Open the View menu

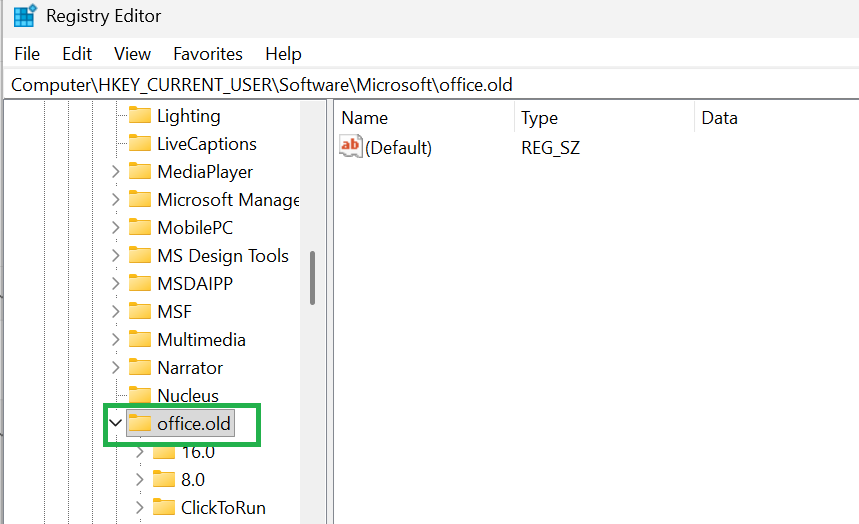tap(132, 54)
